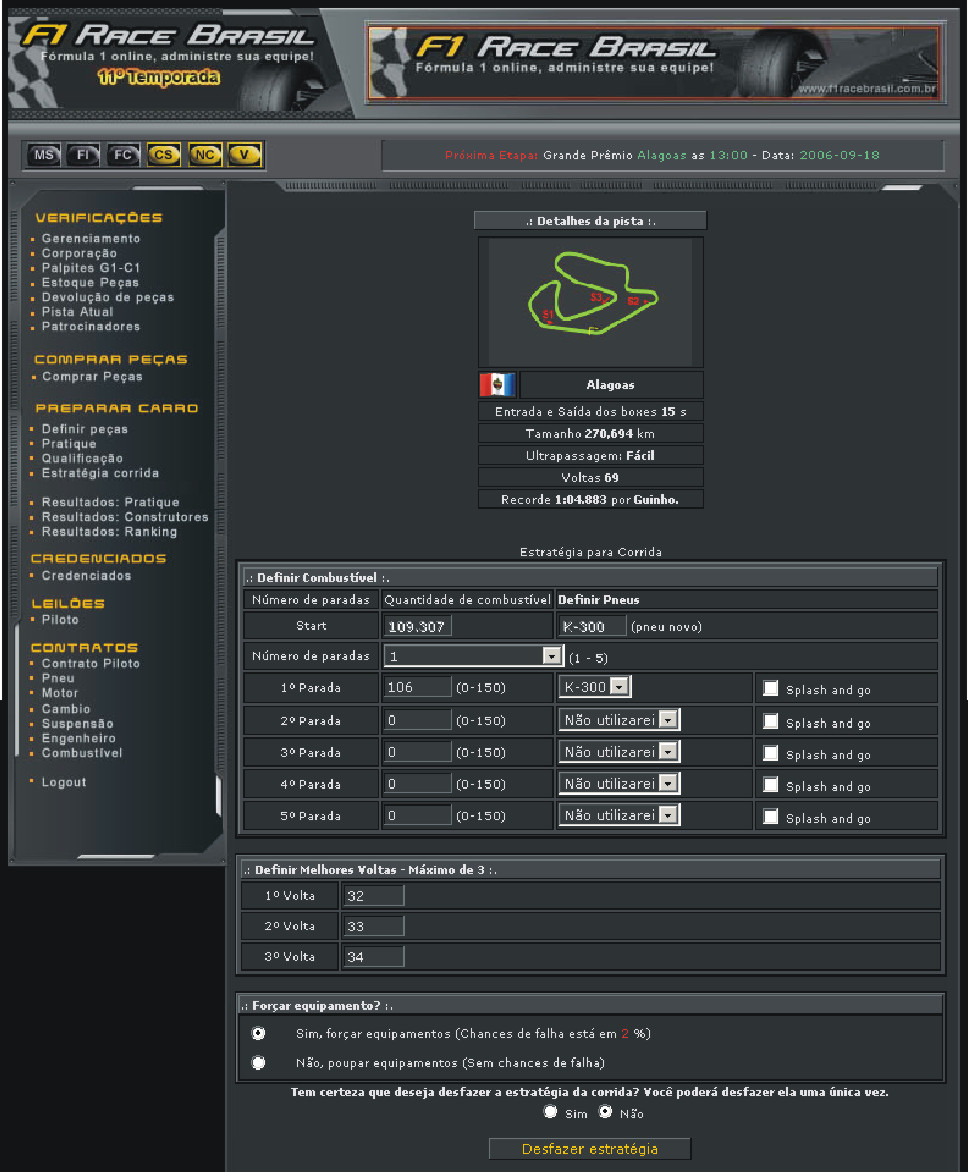Click the 1º Volta input field
This screenshot has height=1172, width=968.
[373, 896]
